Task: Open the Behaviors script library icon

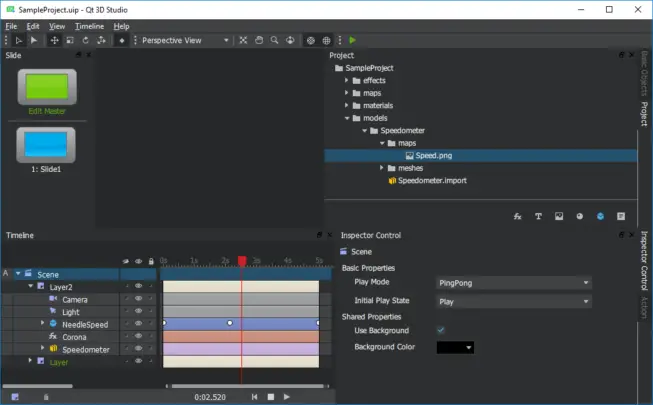Action: 621,216
